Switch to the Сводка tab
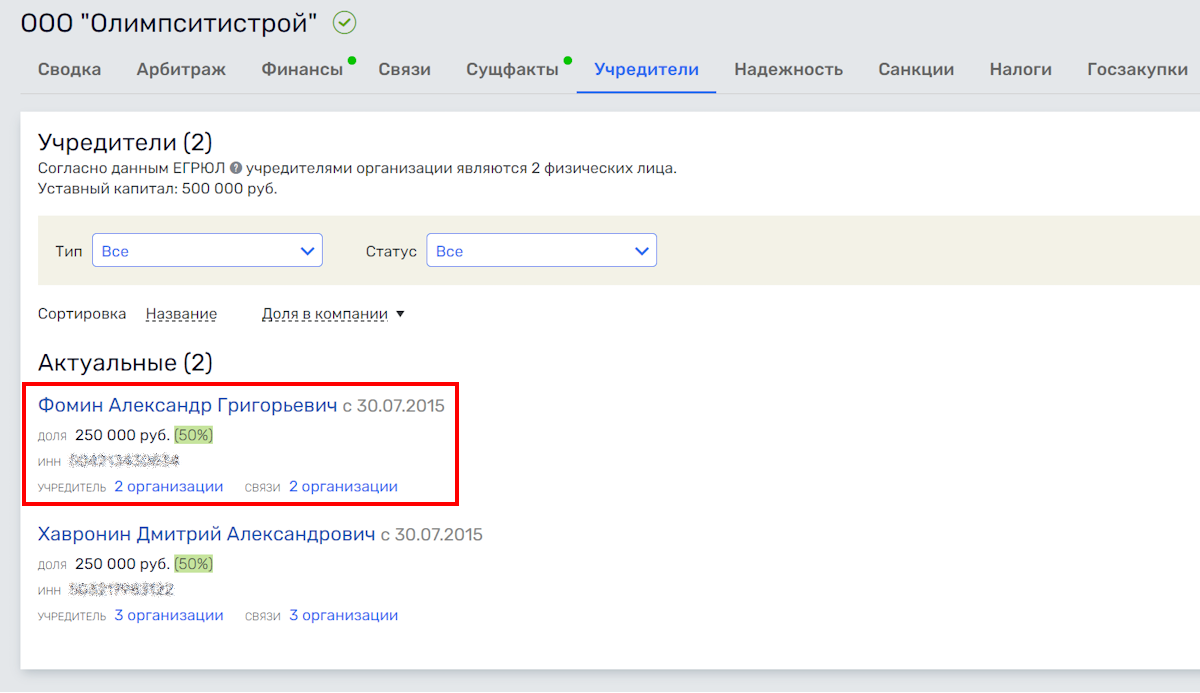The height and width of the screenshot is (693, 1200). point(69,69)
